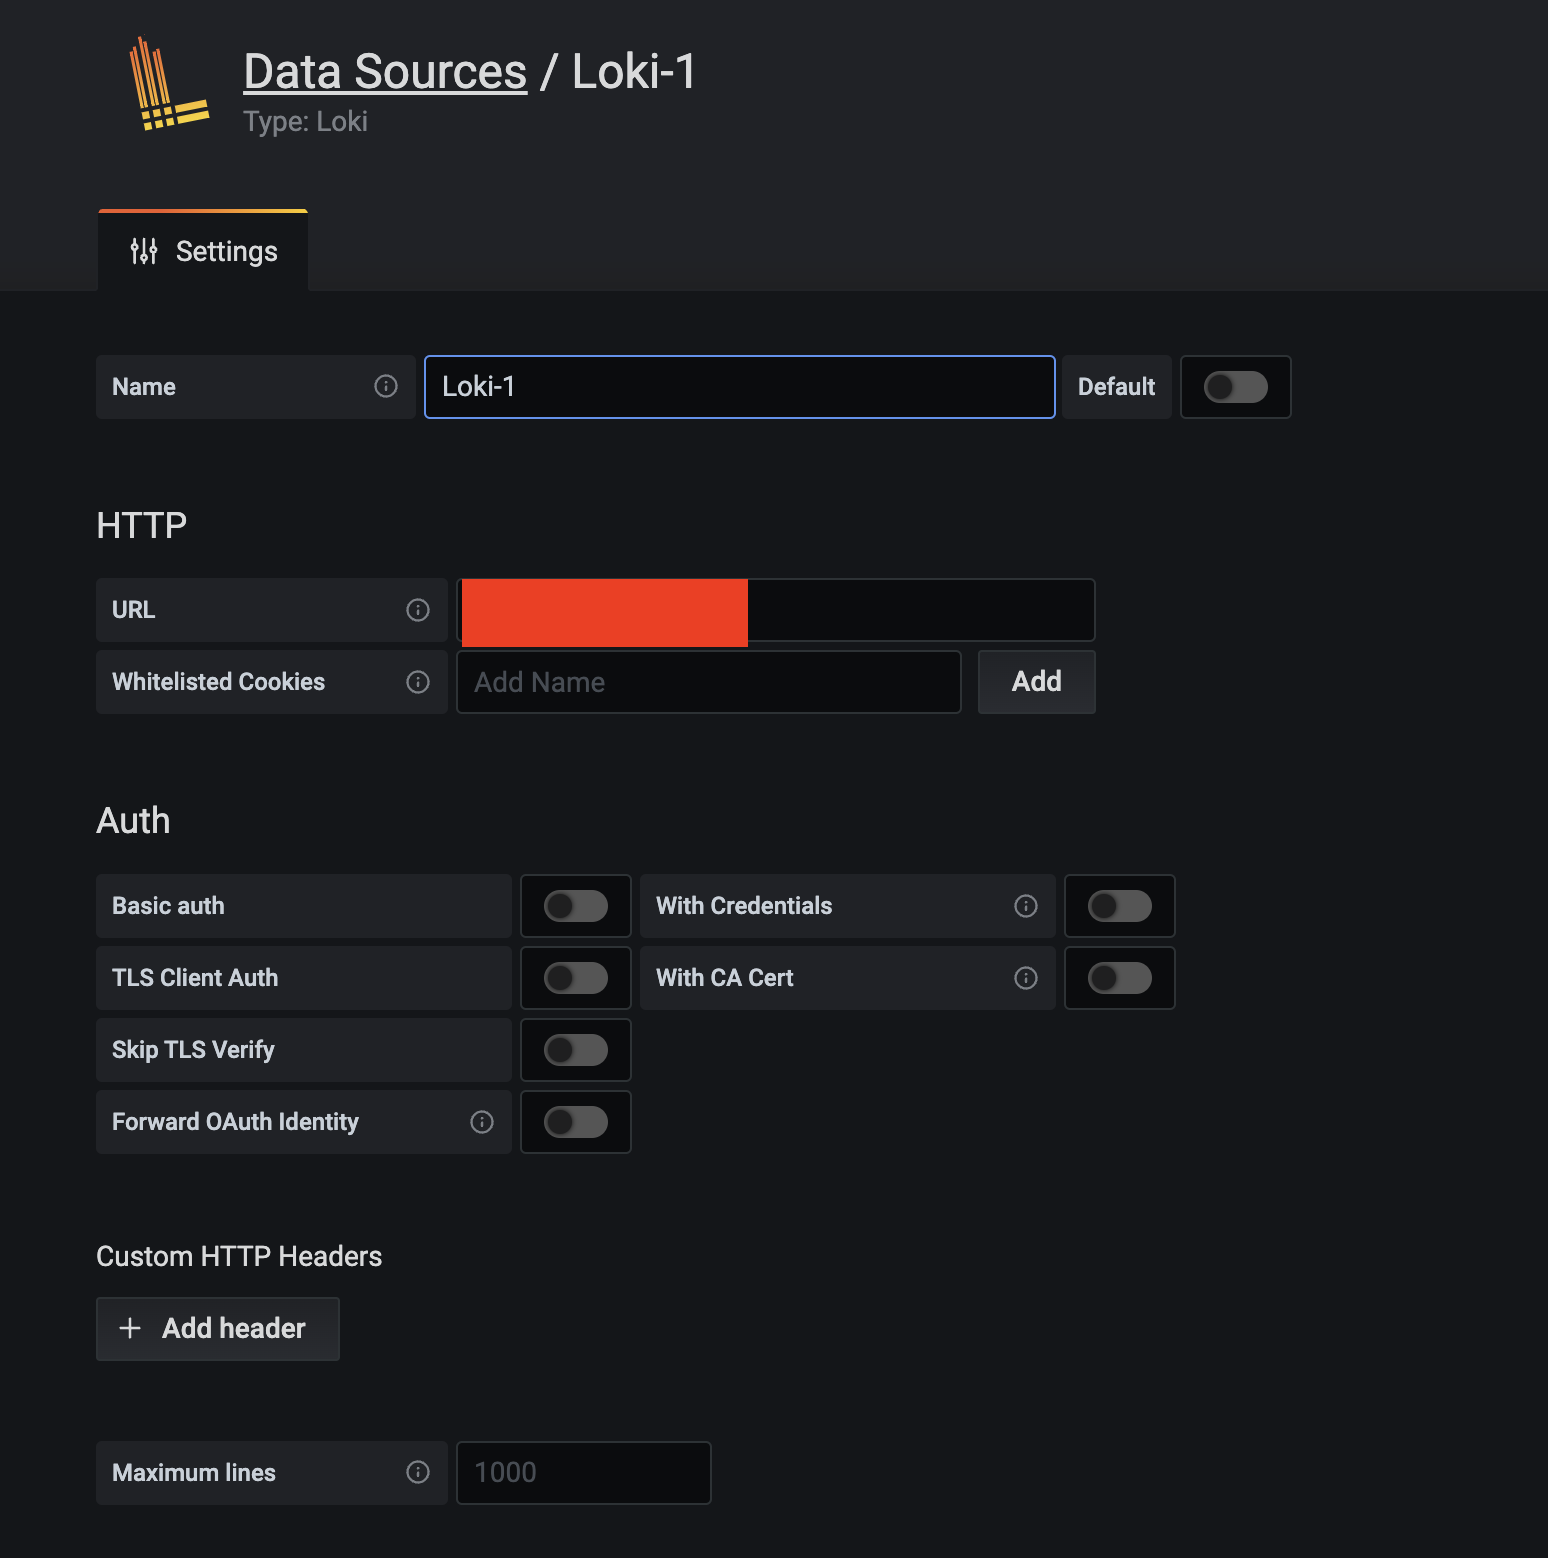
Task: Click the Whitelisted Cookies info icon
Action: pos(418,682)
